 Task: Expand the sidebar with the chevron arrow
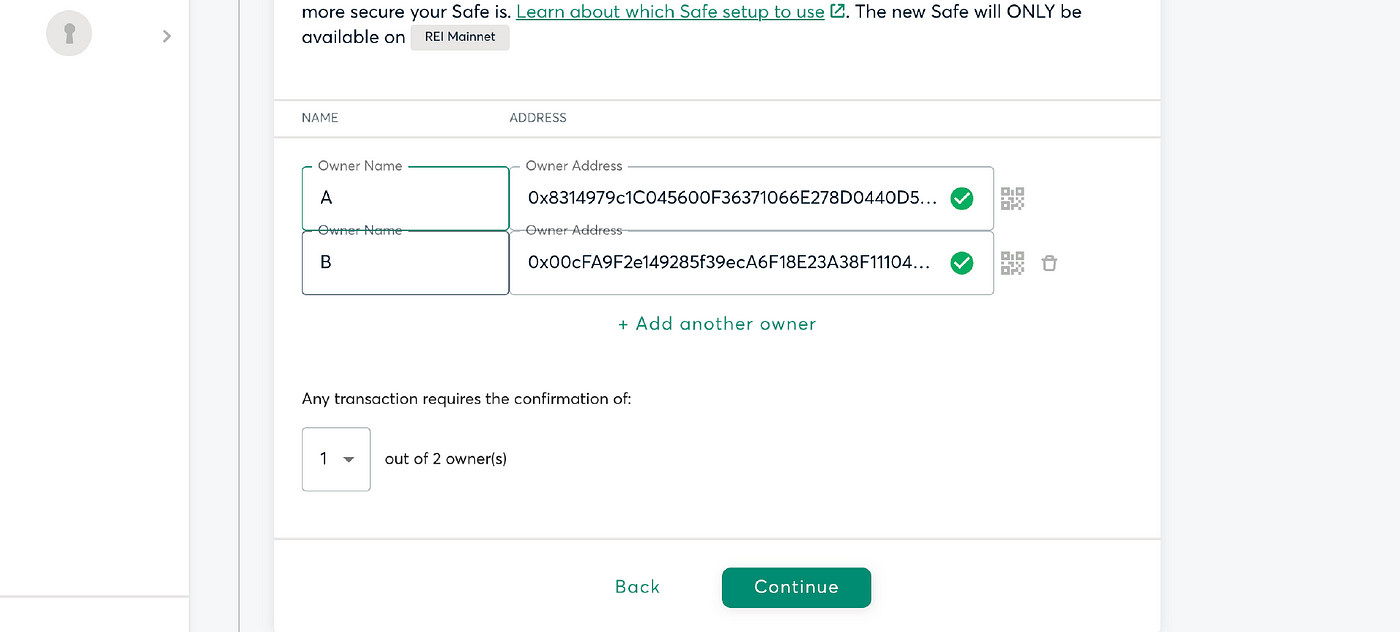pos(167,36)
